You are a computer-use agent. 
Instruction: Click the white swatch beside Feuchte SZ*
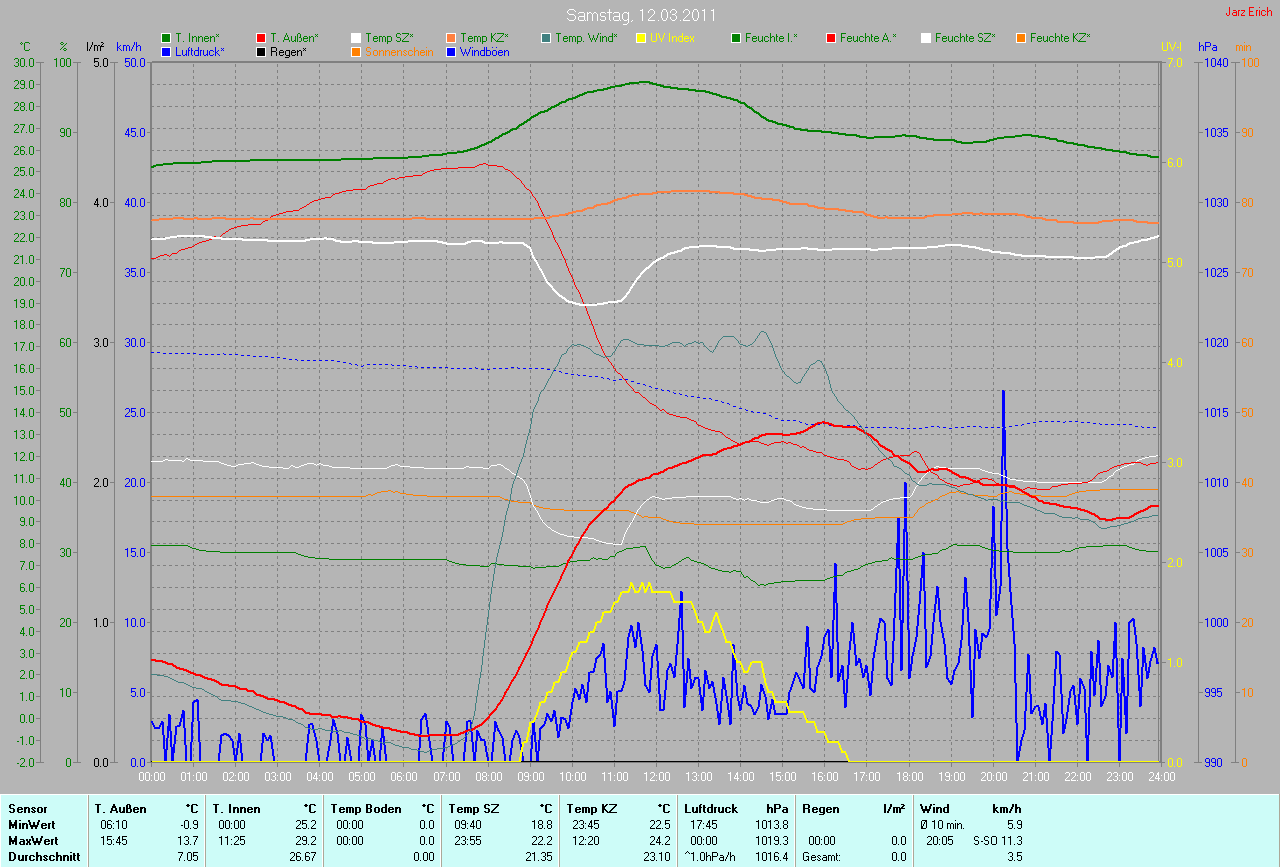pyautogui.click(x=926, y=38)
